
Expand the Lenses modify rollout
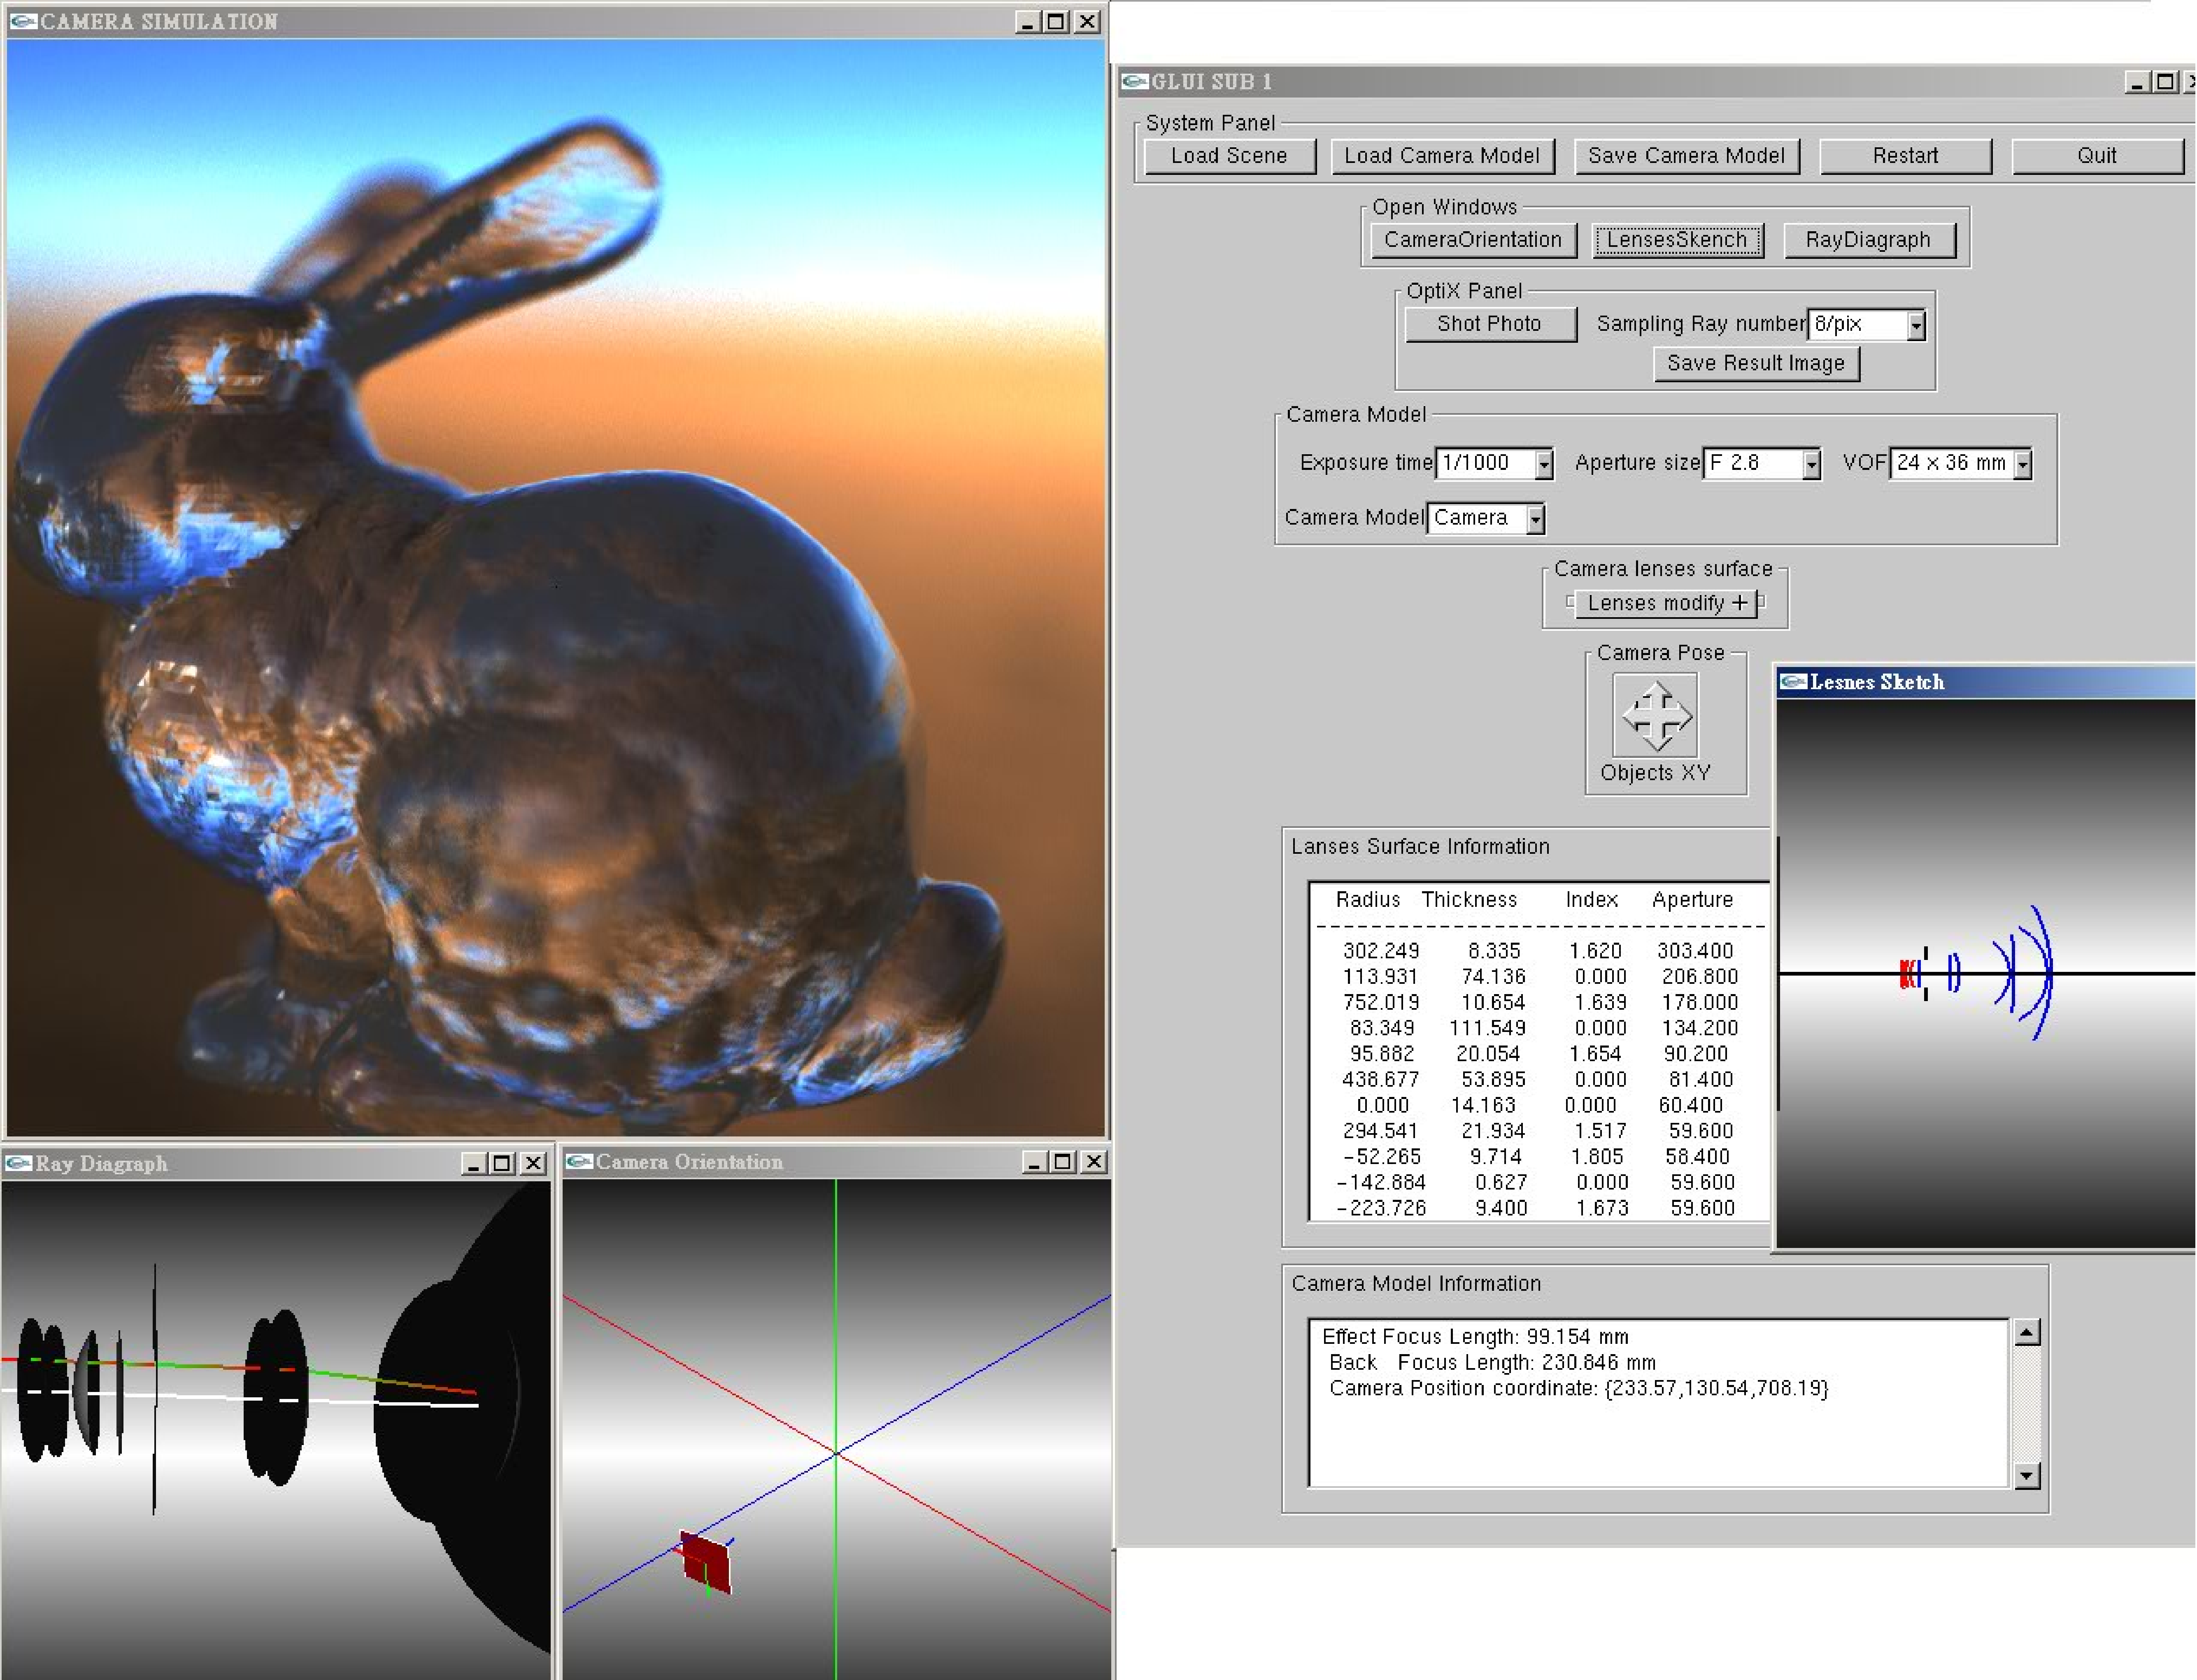[x=1666, y=603]
